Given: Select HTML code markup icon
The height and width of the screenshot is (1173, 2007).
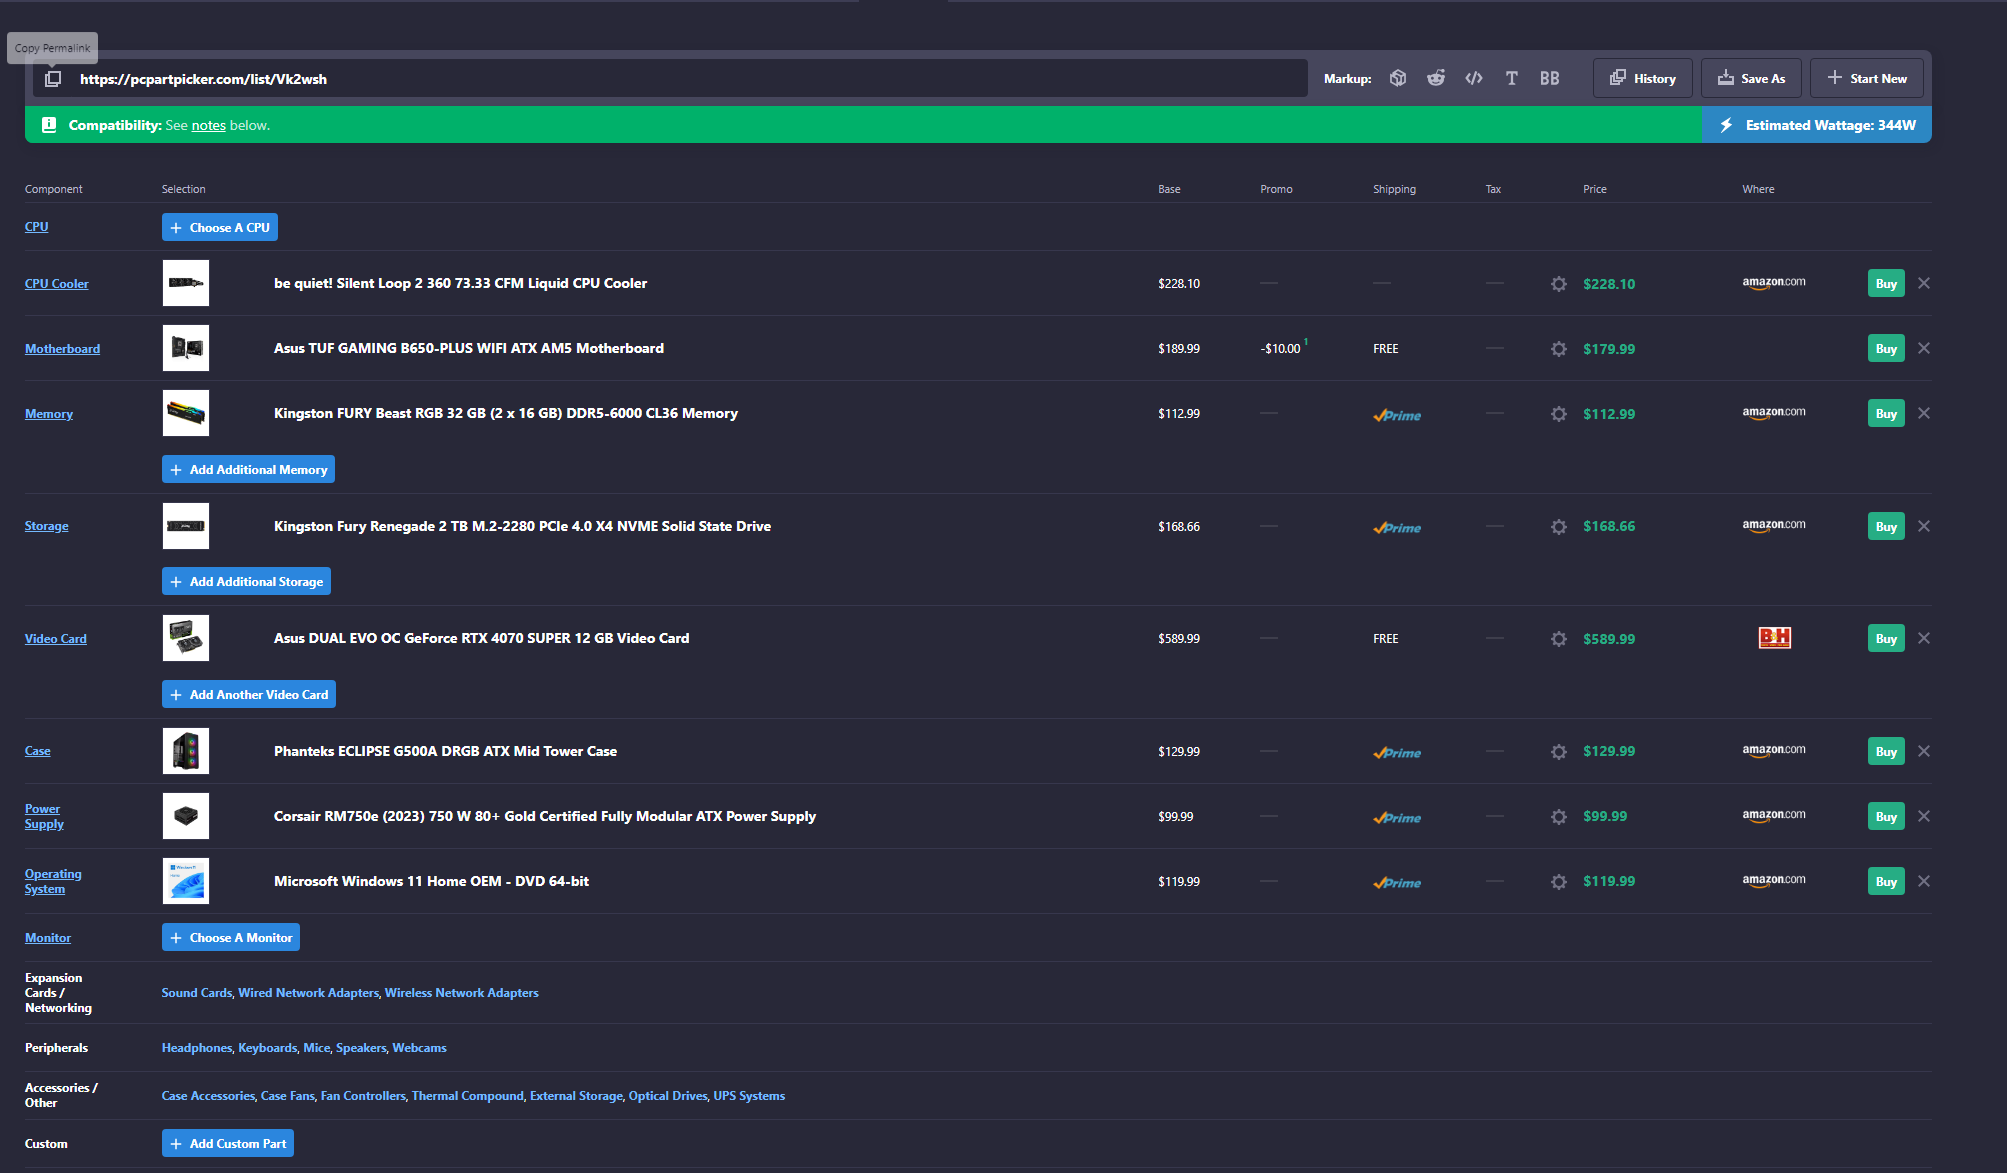Looking at the screenshot, I should click(x=1474, y=78).
